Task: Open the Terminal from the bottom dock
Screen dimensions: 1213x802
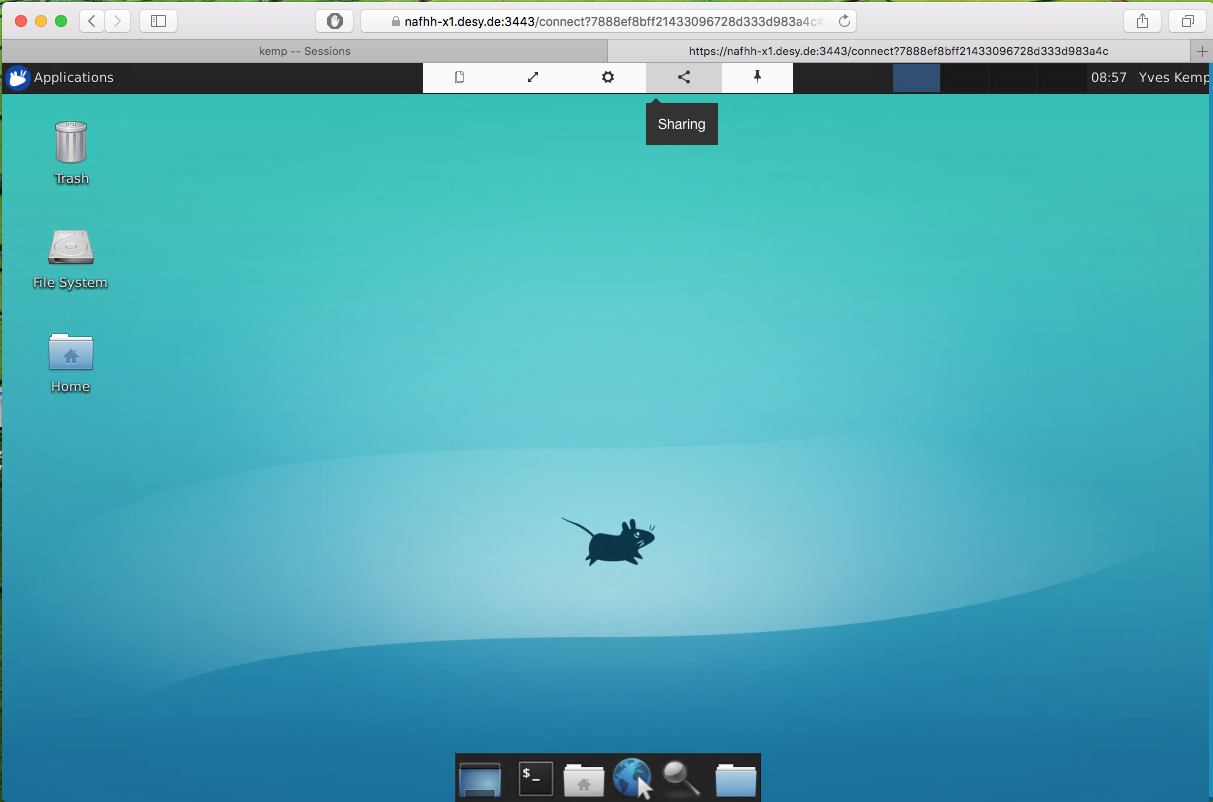Action: (x=535, y=778)
